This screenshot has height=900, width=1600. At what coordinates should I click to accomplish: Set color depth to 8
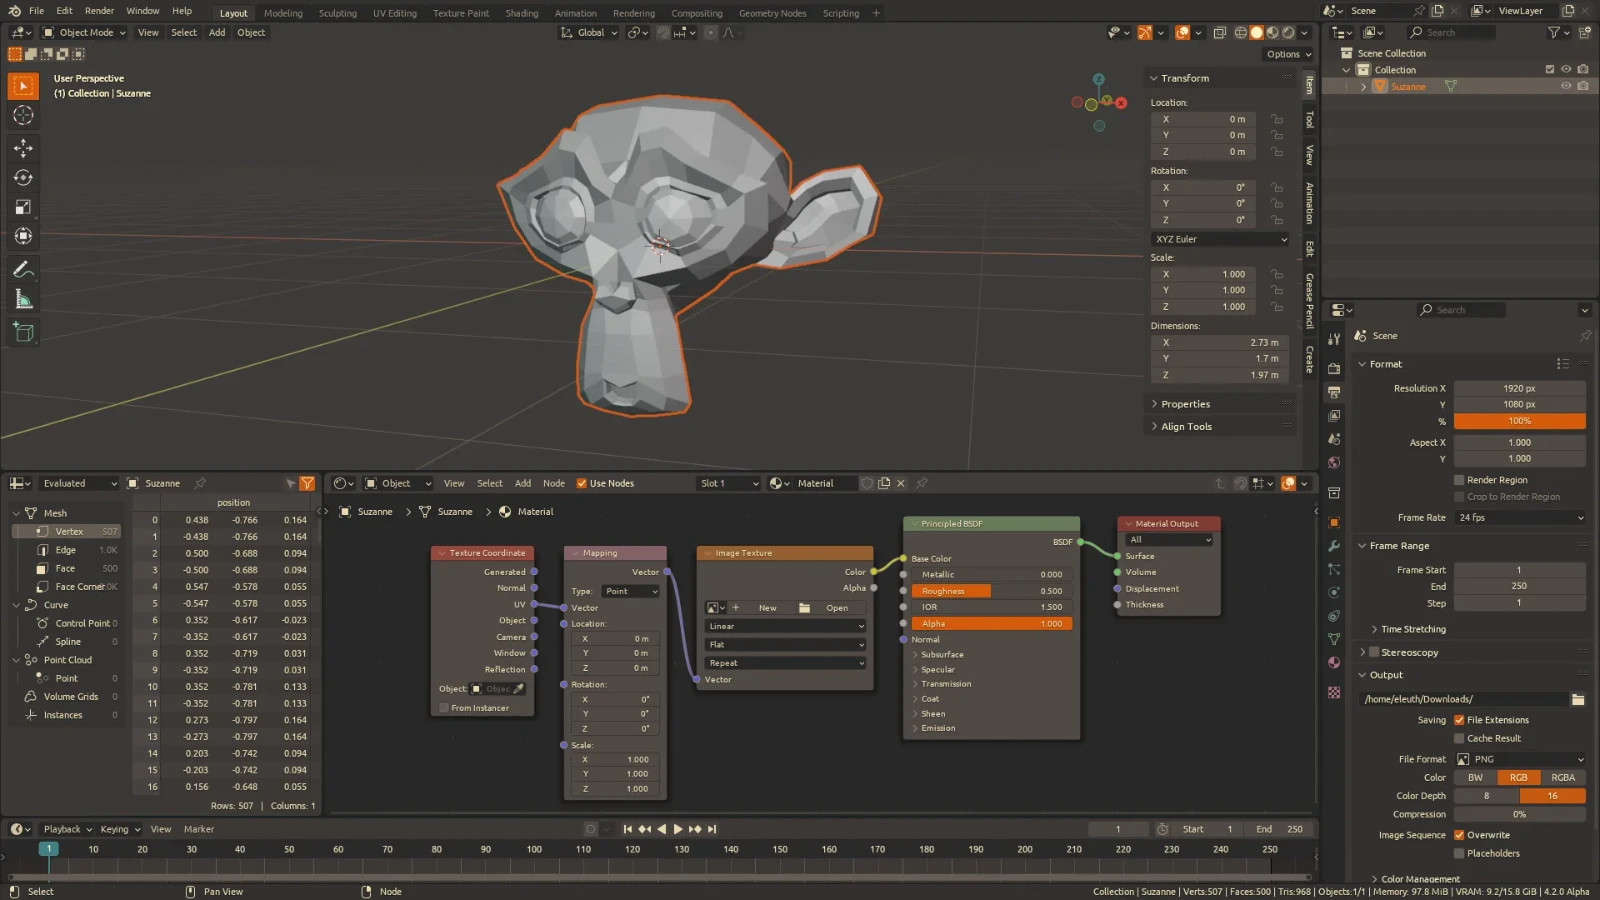(x=1486, y=796)
